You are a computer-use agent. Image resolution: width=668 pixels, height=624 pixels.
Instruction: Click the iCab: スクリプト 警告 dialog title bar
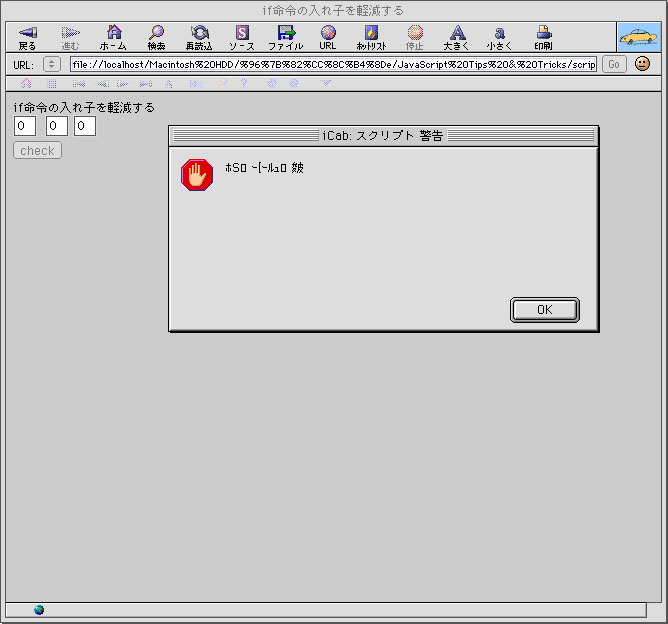383,136
